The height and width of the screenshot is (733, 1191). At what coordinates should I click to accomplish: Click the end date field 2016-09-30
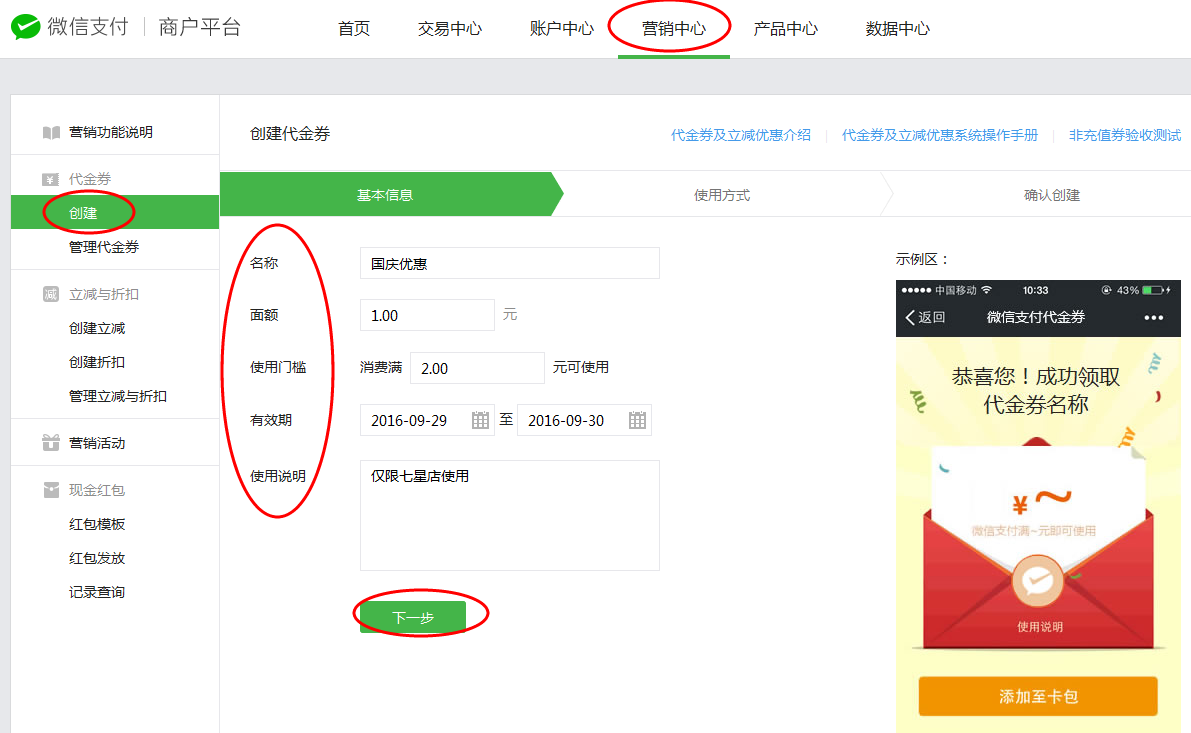(584, 420)
